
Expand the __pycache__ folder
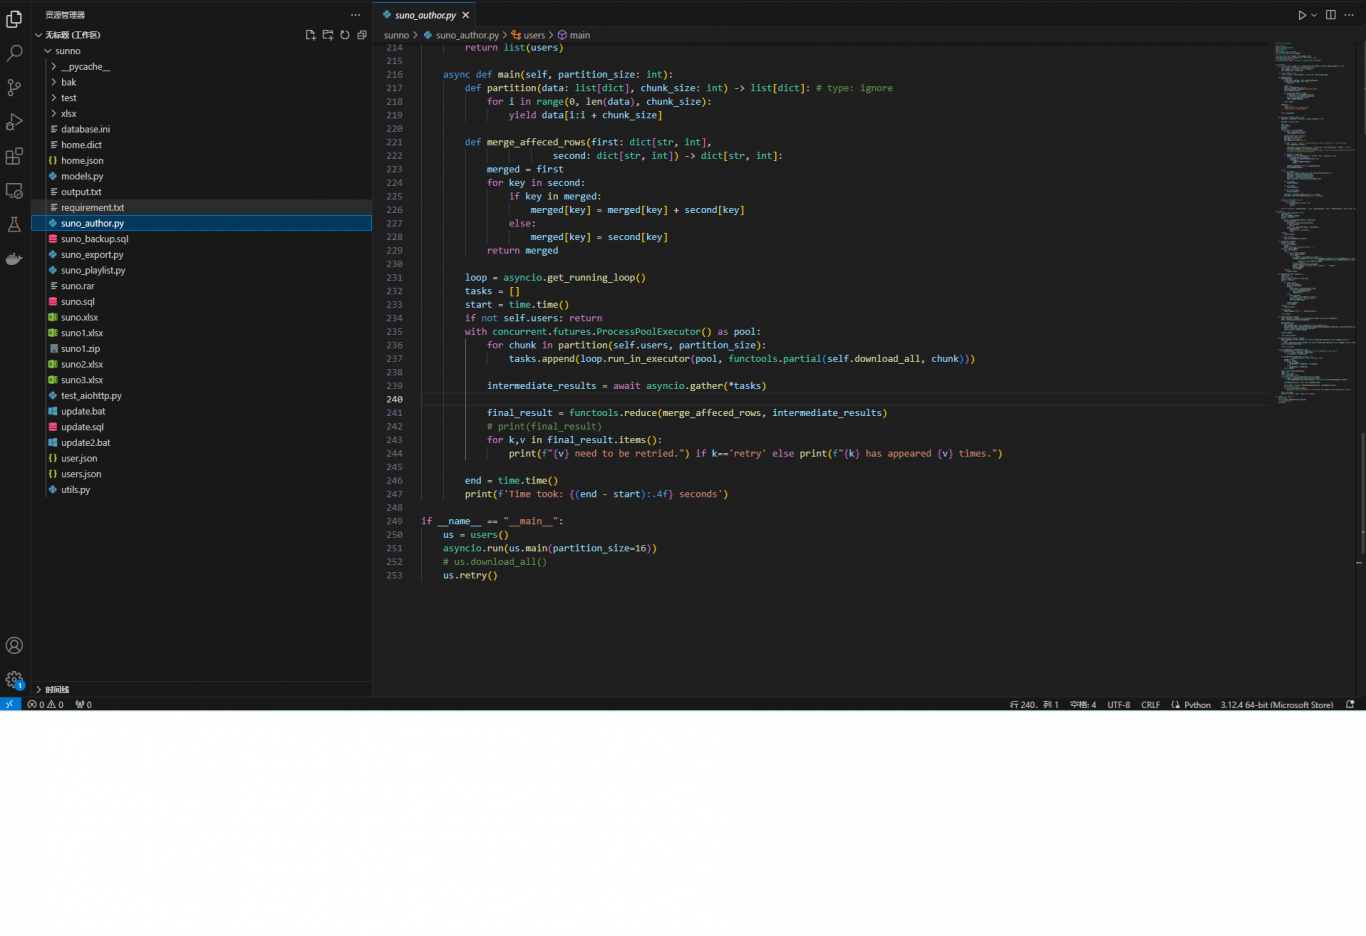point(201,66)
